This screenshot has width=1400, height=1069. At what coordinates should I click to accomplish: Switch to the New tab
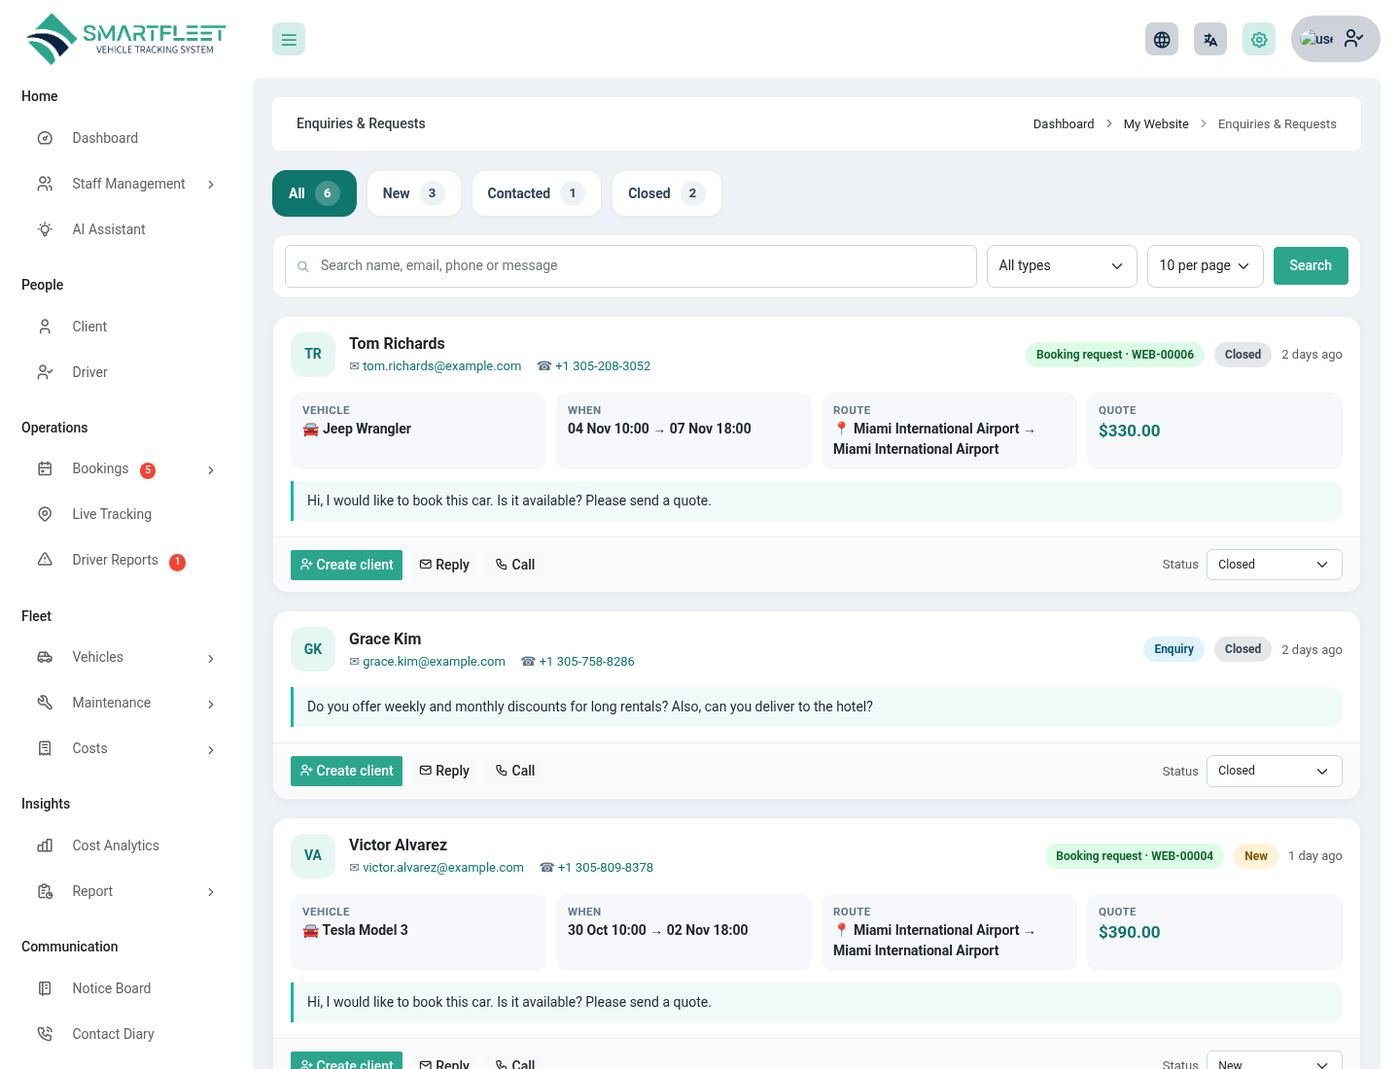tap(413, 193)
